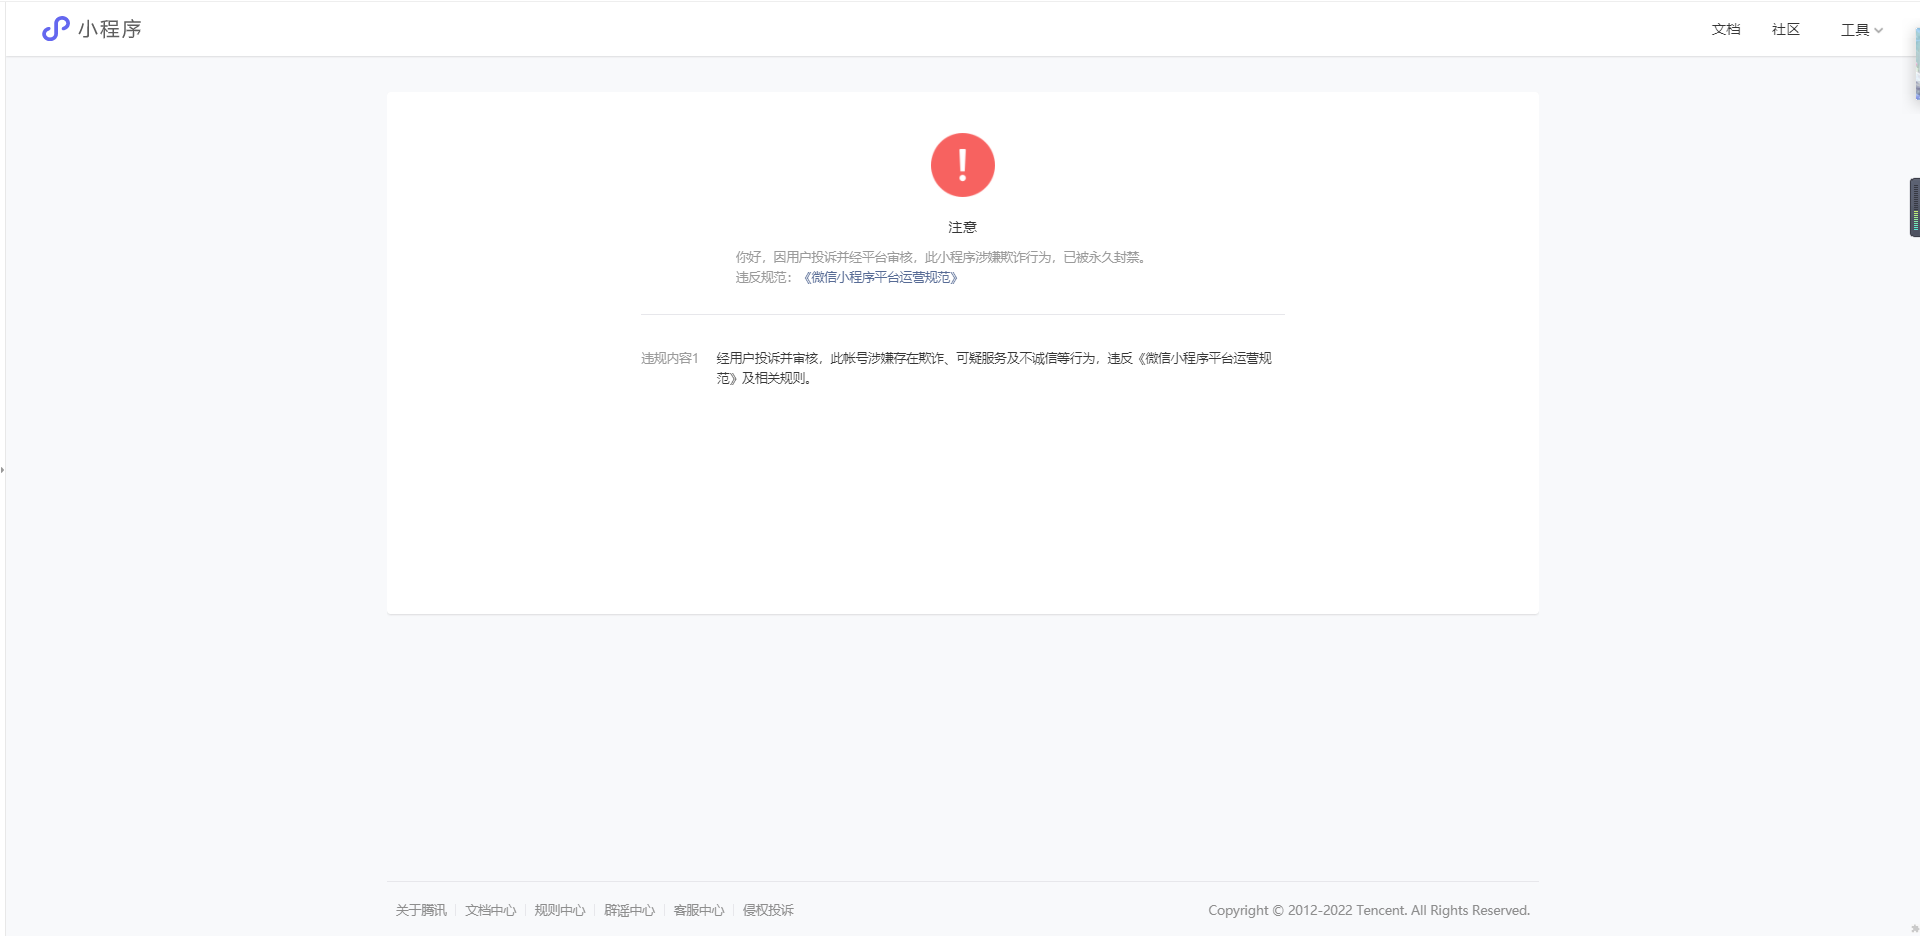
Task: Open the 文档 menu item
Action: pyautogui.click(x=1726, y=30)
